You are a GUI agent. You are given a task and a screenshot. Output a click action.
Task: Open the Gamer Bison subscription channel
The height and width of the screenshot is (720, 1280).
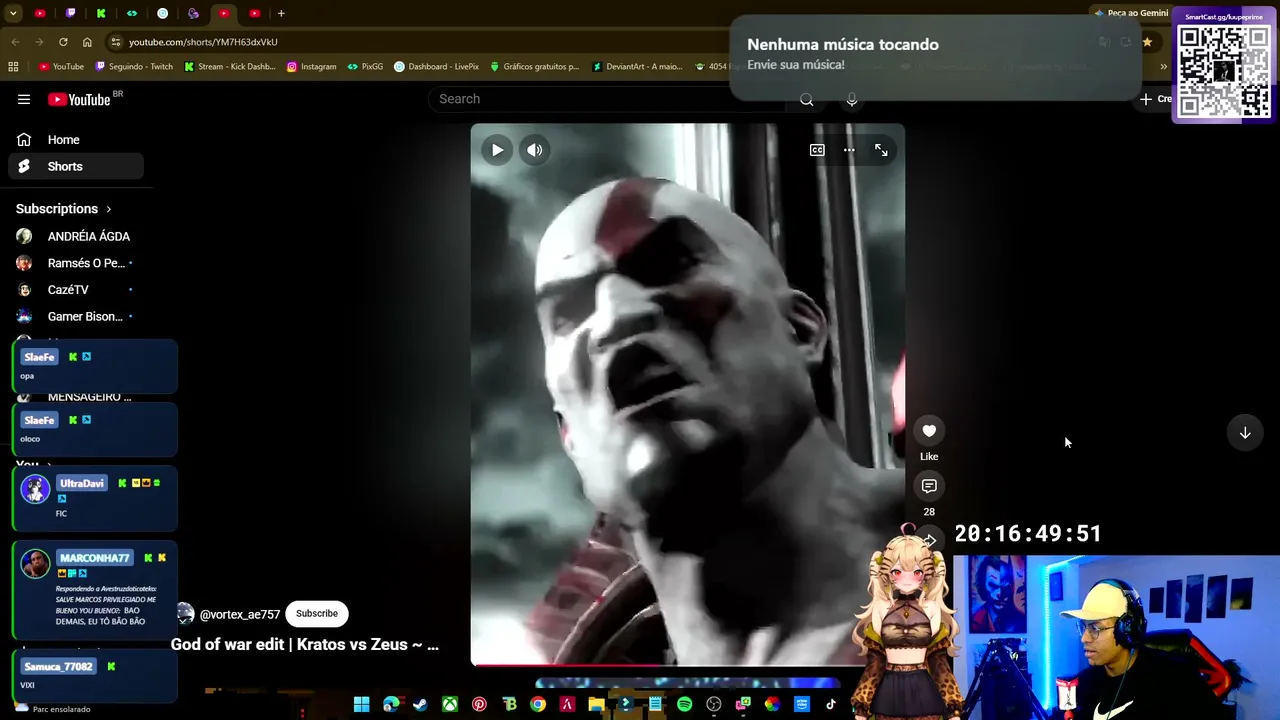76,316
